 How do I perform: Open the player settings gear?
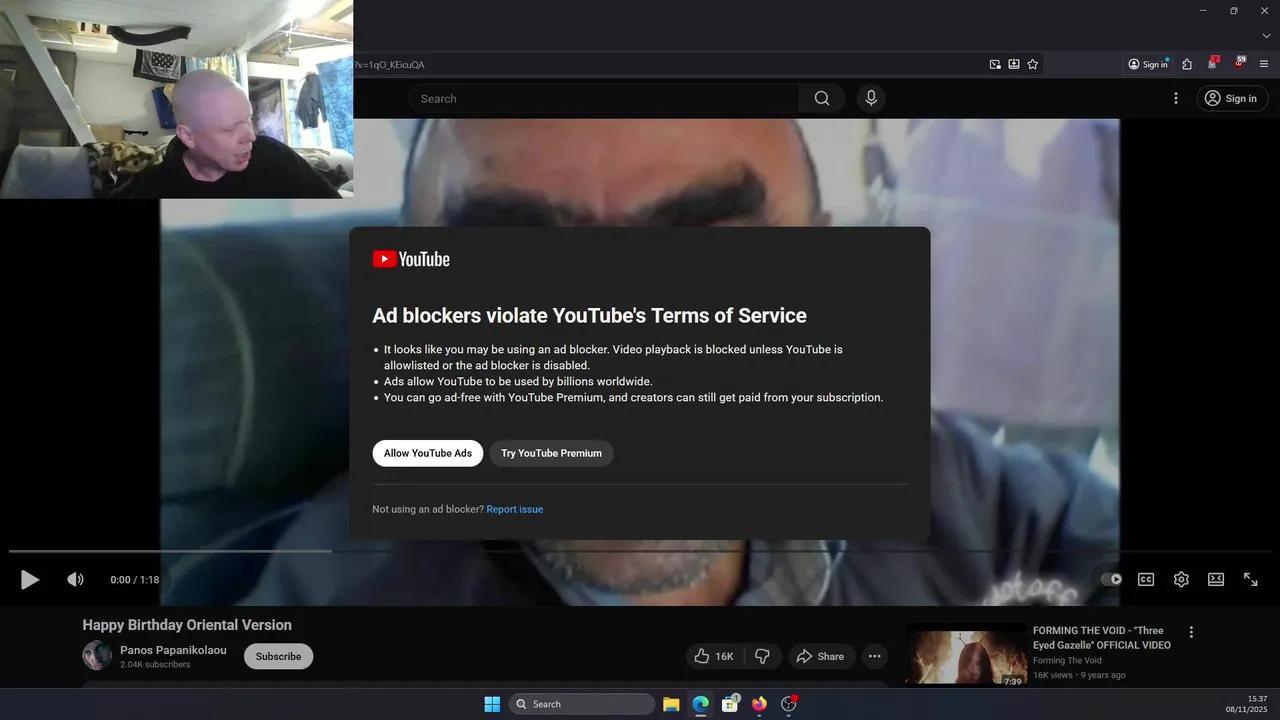[1181, 579]
